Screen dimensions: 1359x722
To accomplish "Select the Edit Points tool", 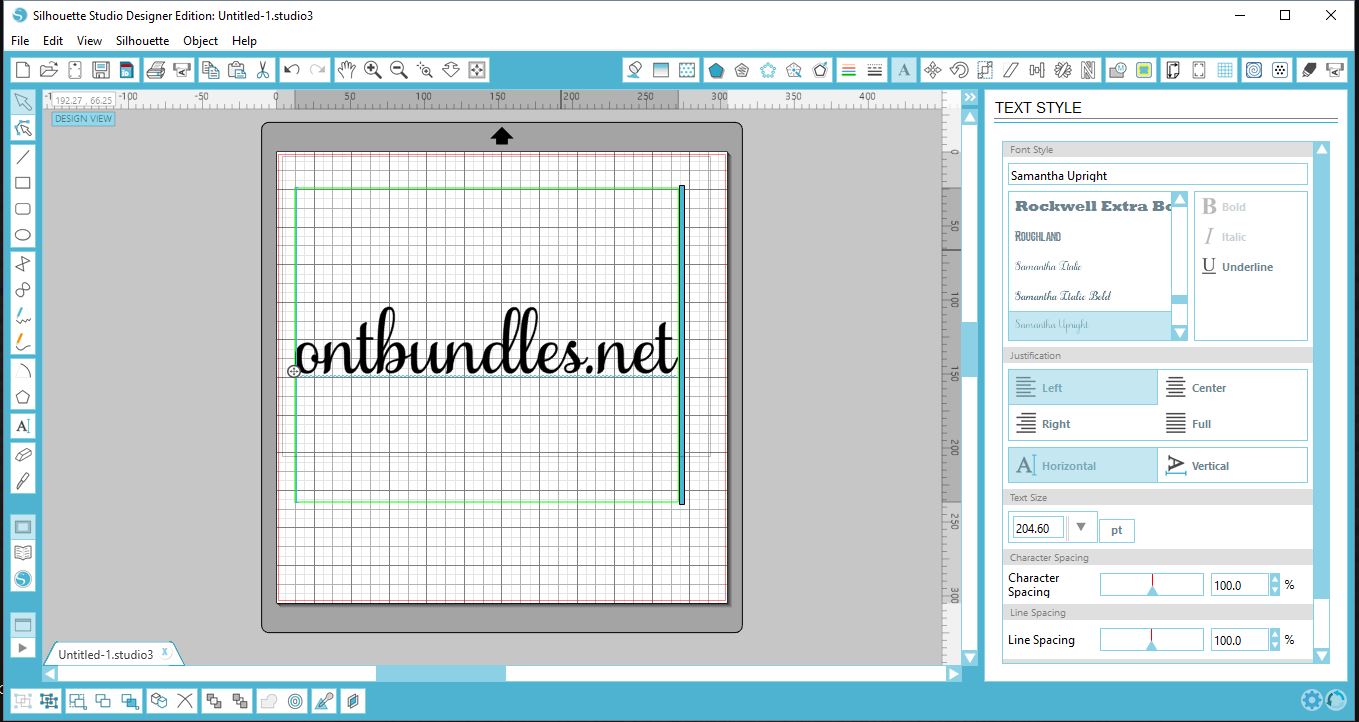I will tap(23, 127).
